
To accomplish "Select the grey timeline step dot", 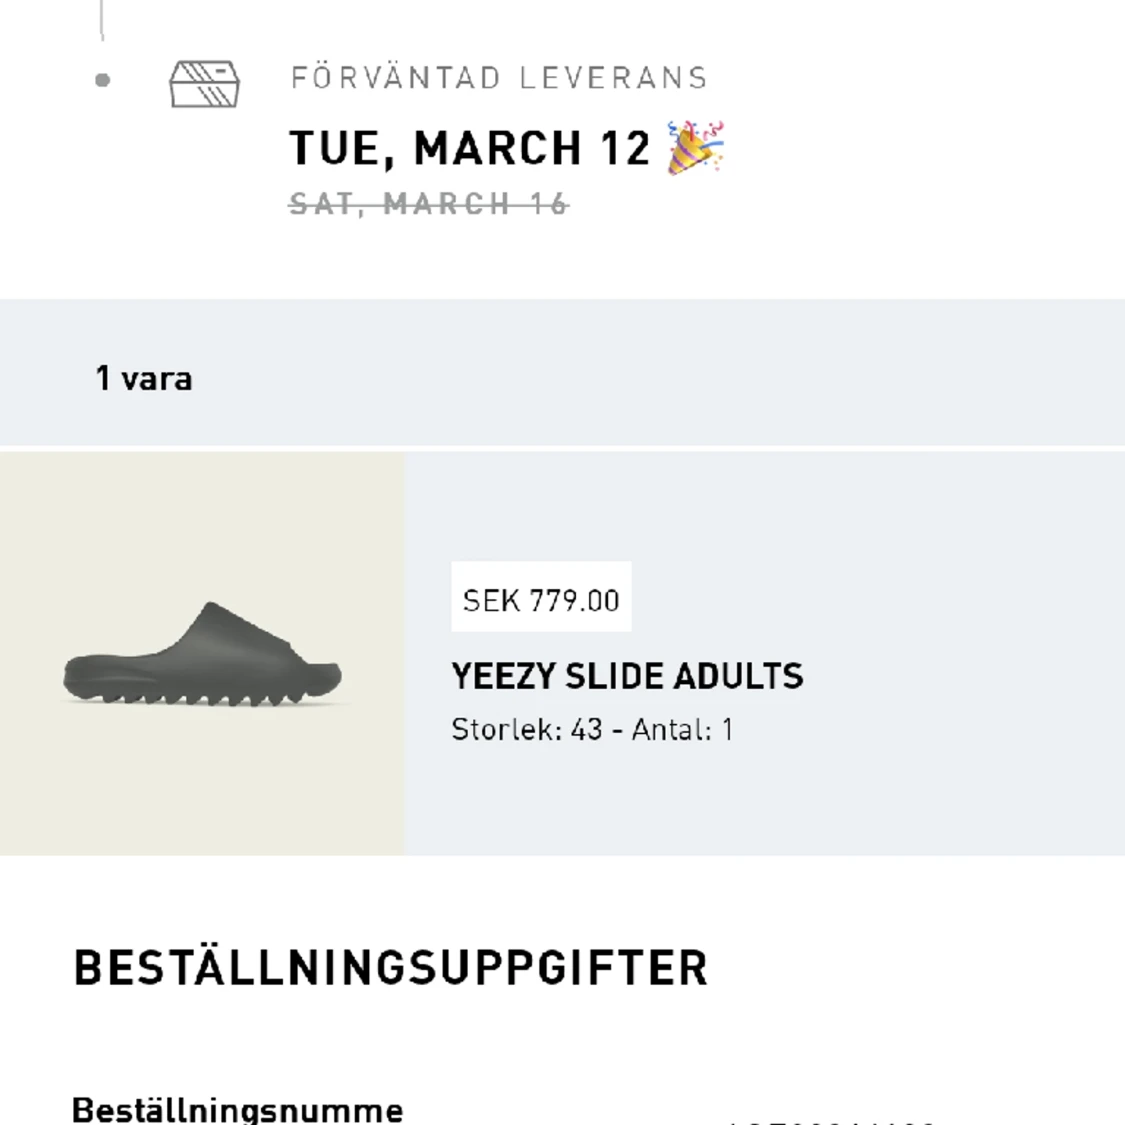I will pos(103,80).
